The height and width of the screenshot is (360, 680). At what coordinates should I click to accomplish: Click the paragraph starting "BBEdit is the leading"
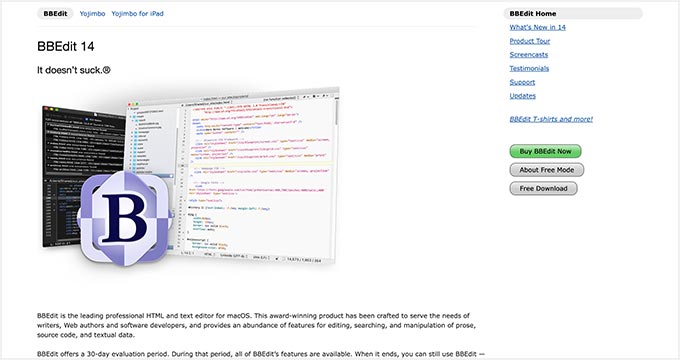click(256, 325)
